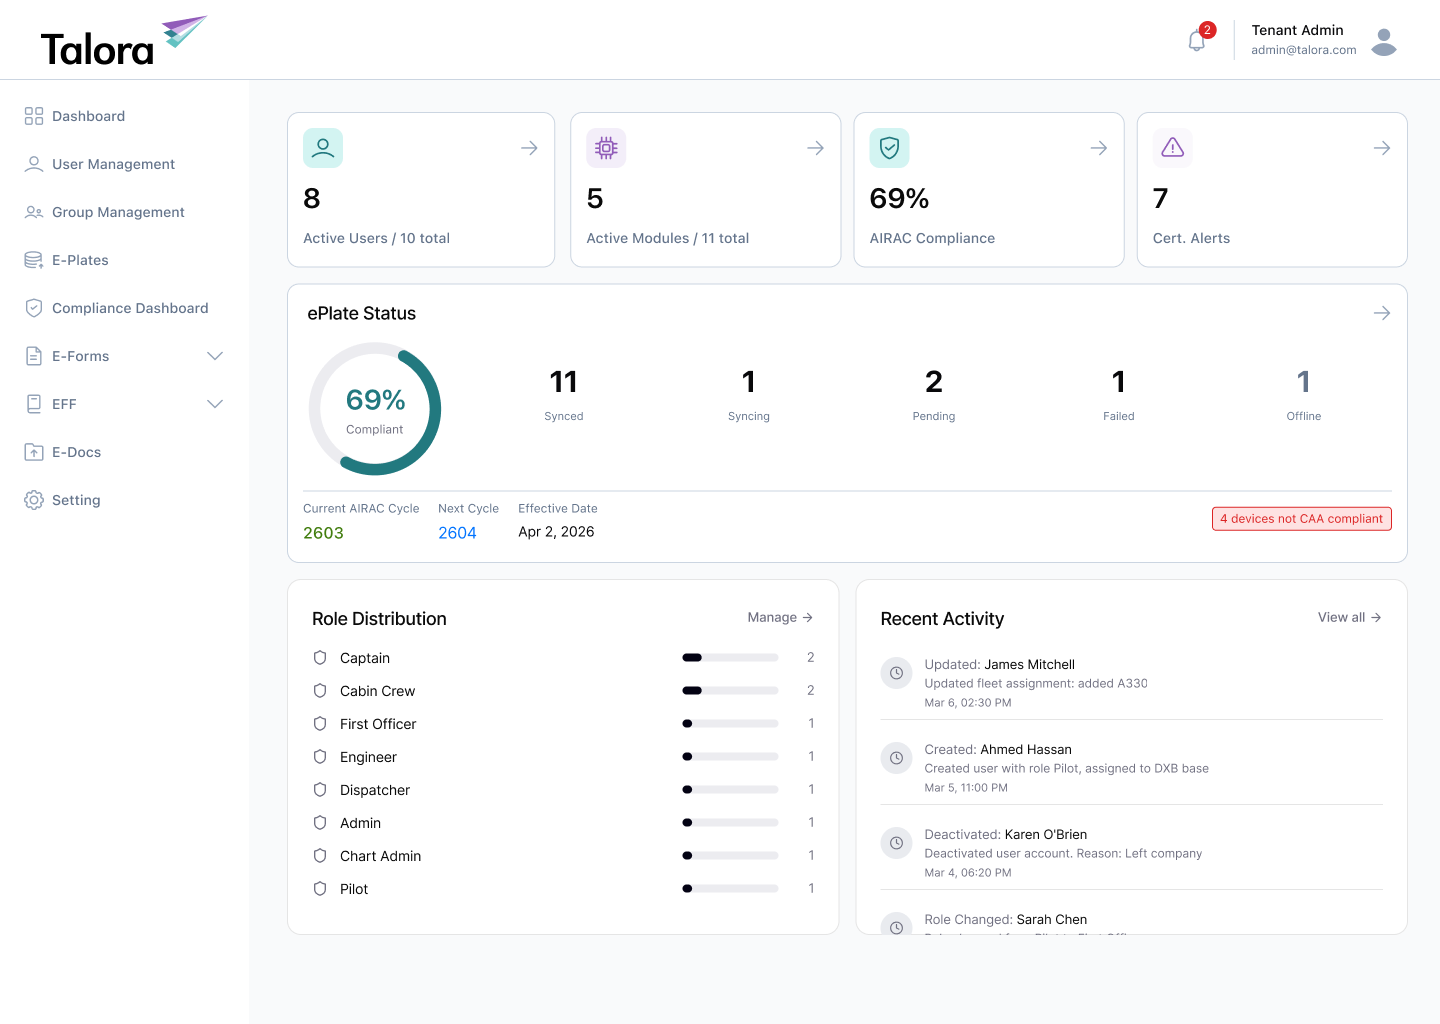This screenshot has height=1024, width=1440.
Task: Click 'Deactivated user account. Reason: Left company'
Action: [x=1063, y=854]
